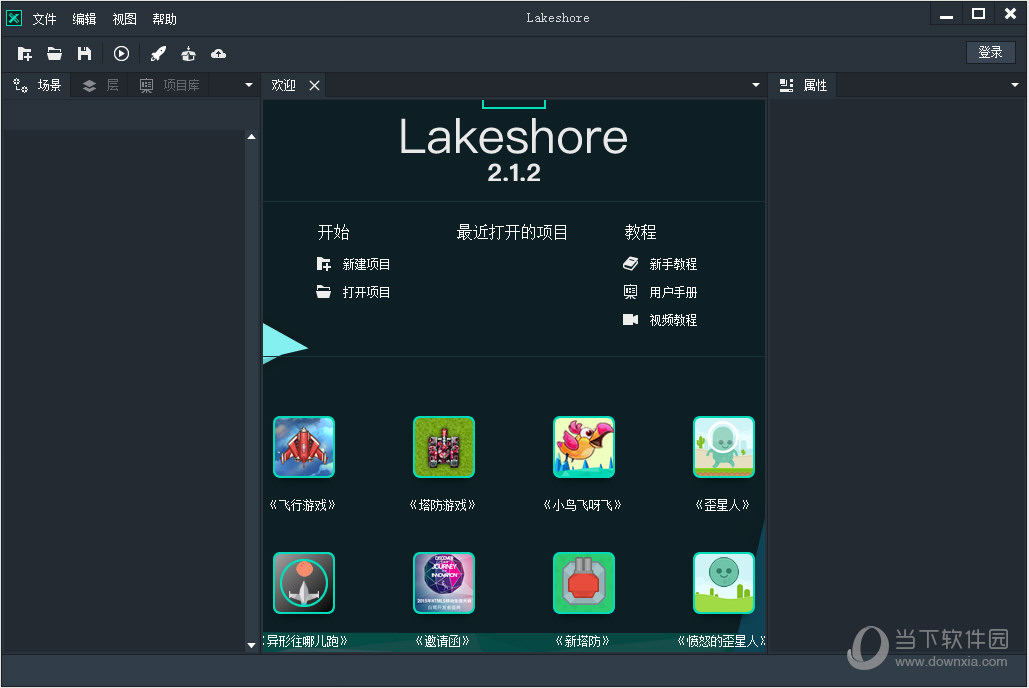
Task: Open the 文件 menu
Action: (45, 19)
